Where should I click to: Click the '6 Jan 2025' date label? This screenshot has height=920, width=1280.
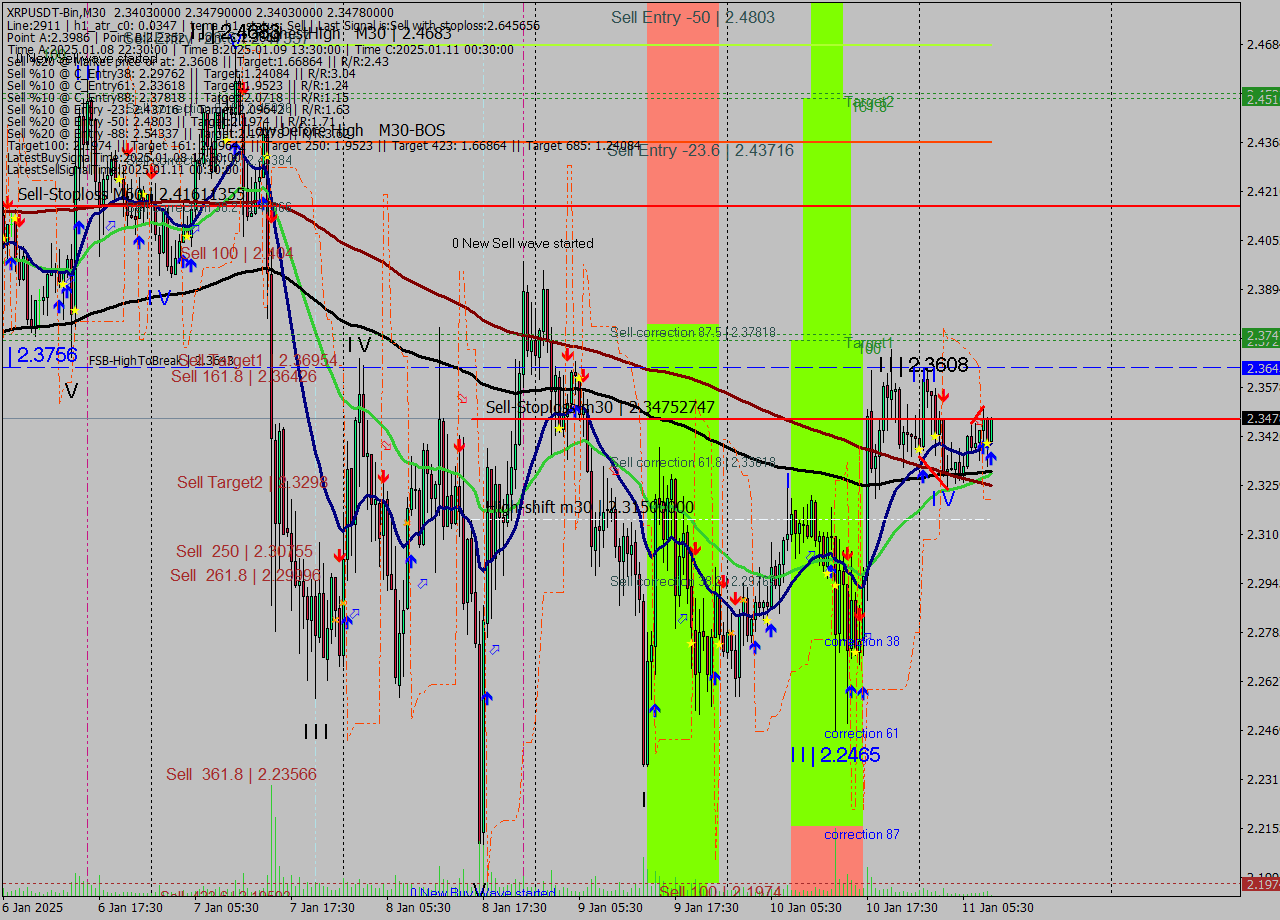32,908
